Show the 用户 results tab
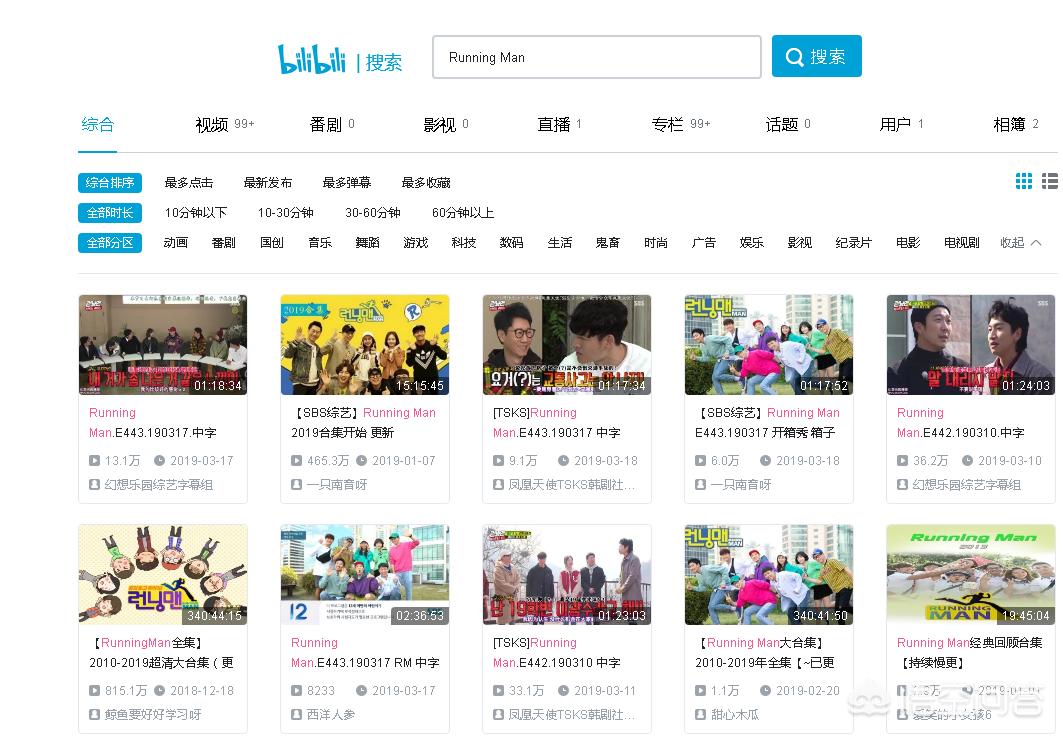Viewport: 1063px width, 736px height. [901, 125]
